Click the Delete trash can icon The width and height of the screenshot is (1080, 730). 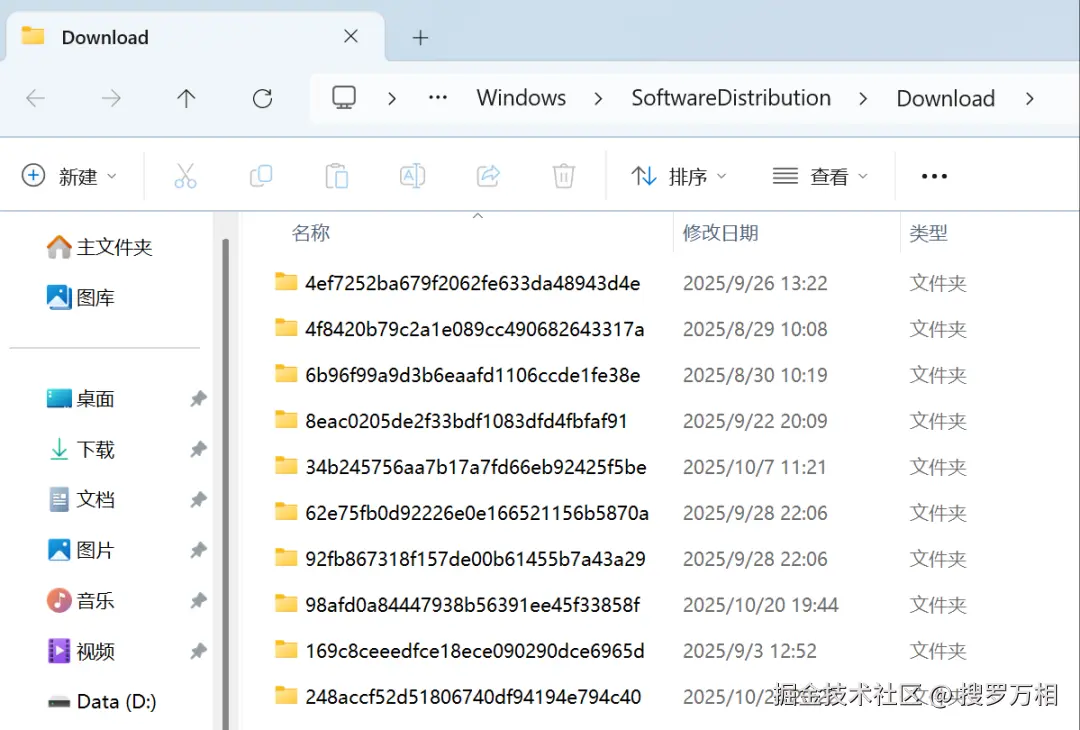click(563, 176)
